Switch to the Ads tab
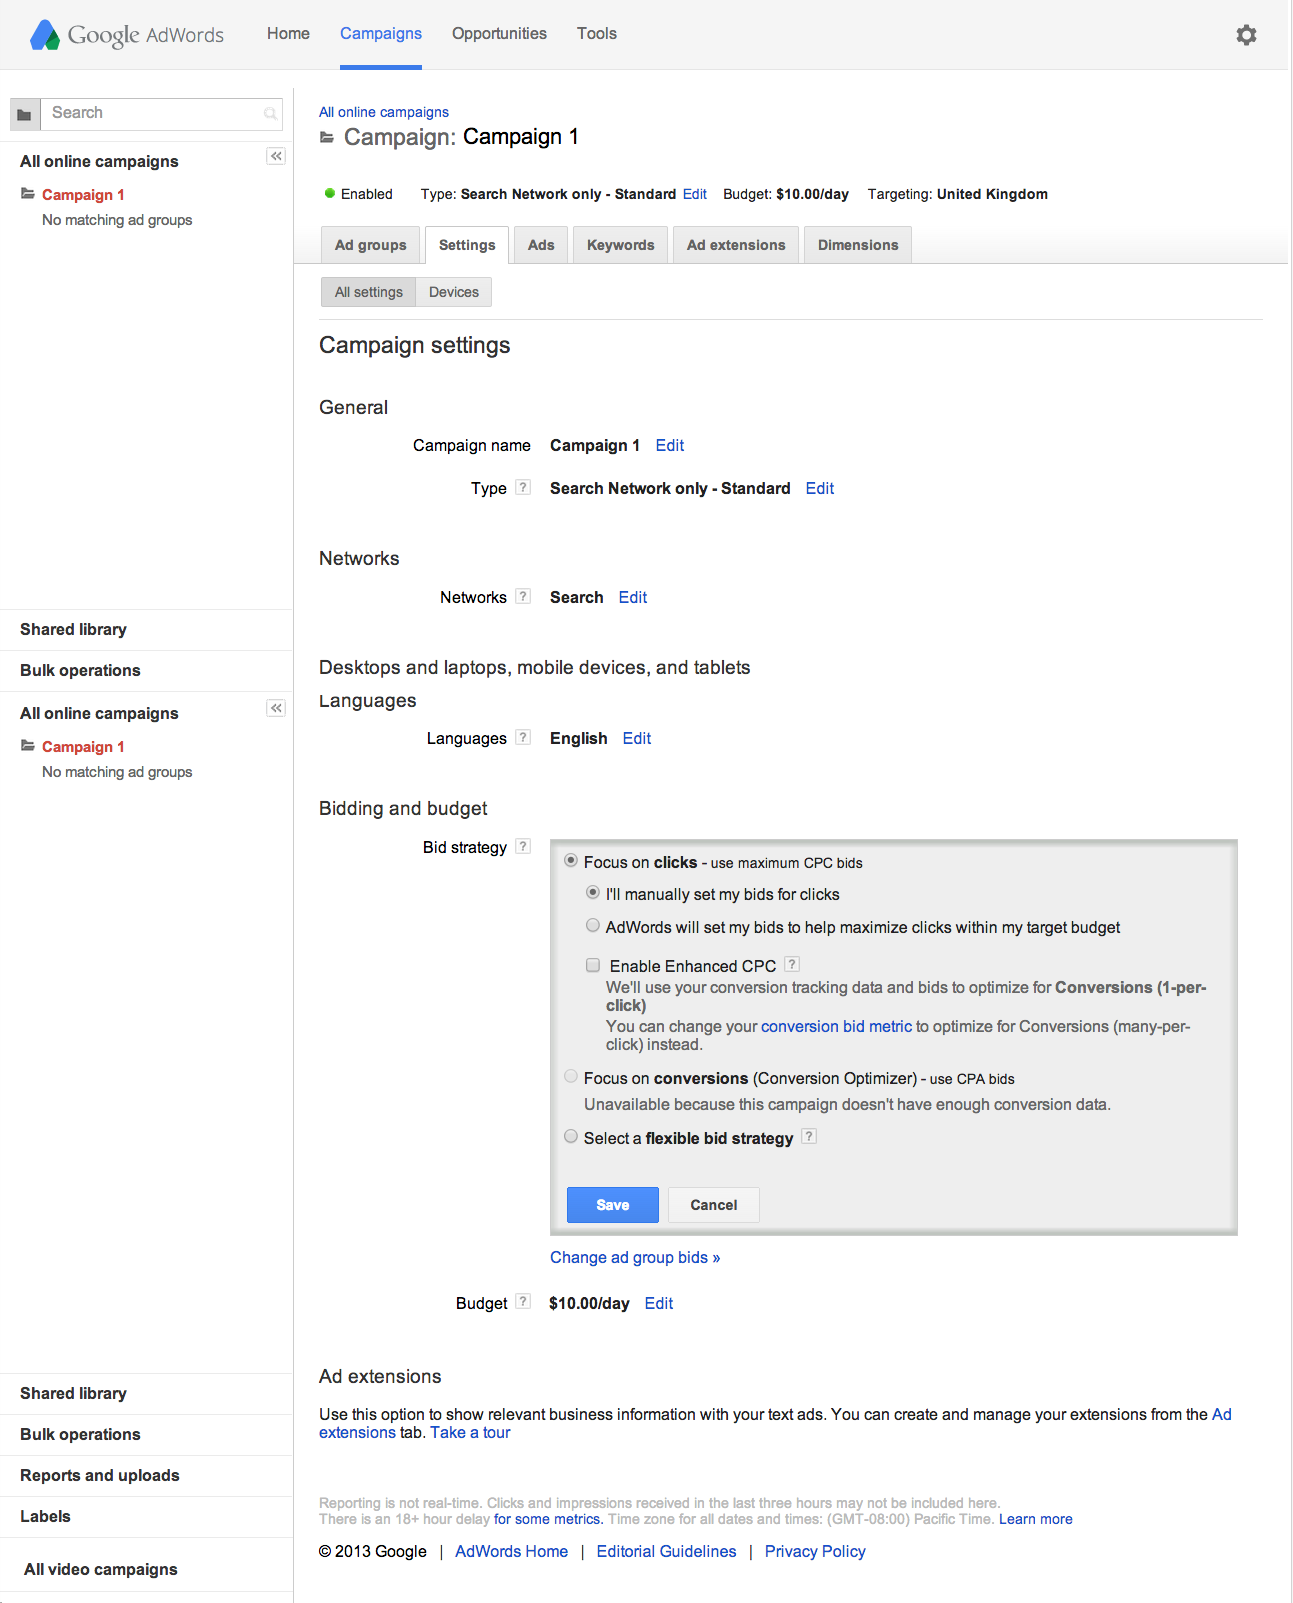Image resolution: width=1293 pixels, height=1603 pixels. pyautogui.click(x=541, y=245)
